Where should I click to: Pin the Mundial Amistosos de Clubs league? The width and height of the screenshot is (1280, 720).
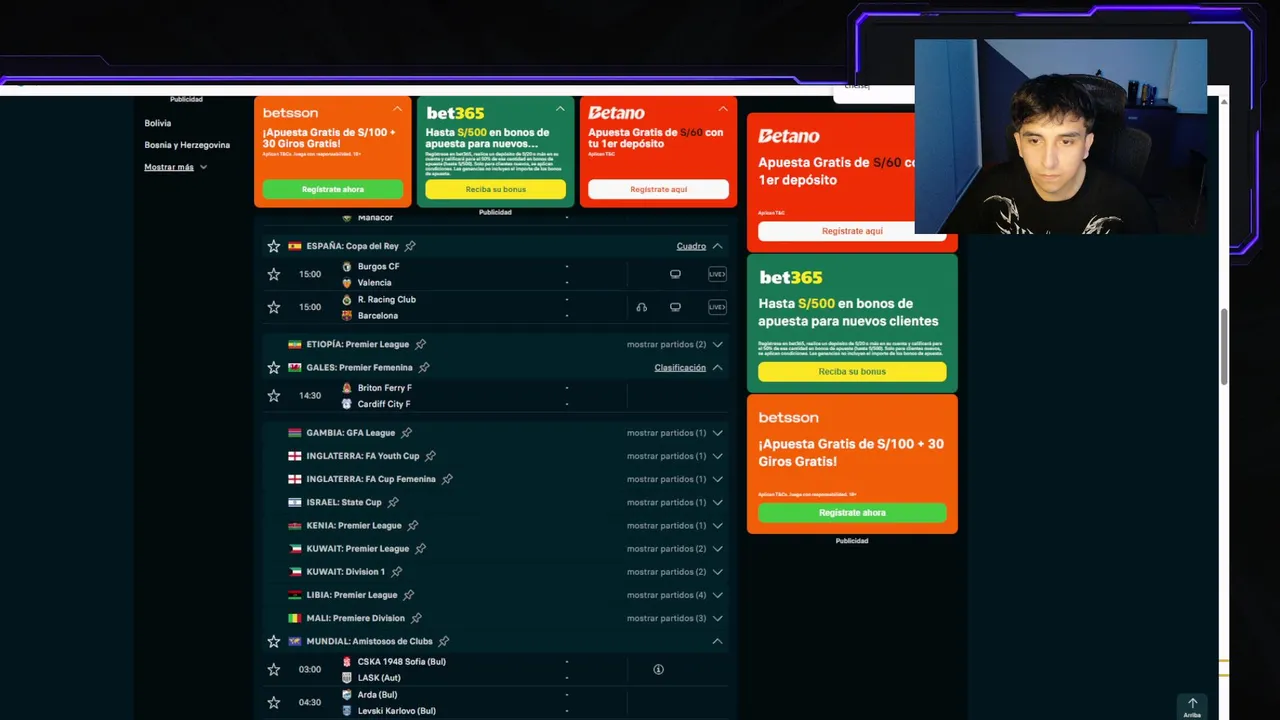pyautogui.click(x=443, y=641)
